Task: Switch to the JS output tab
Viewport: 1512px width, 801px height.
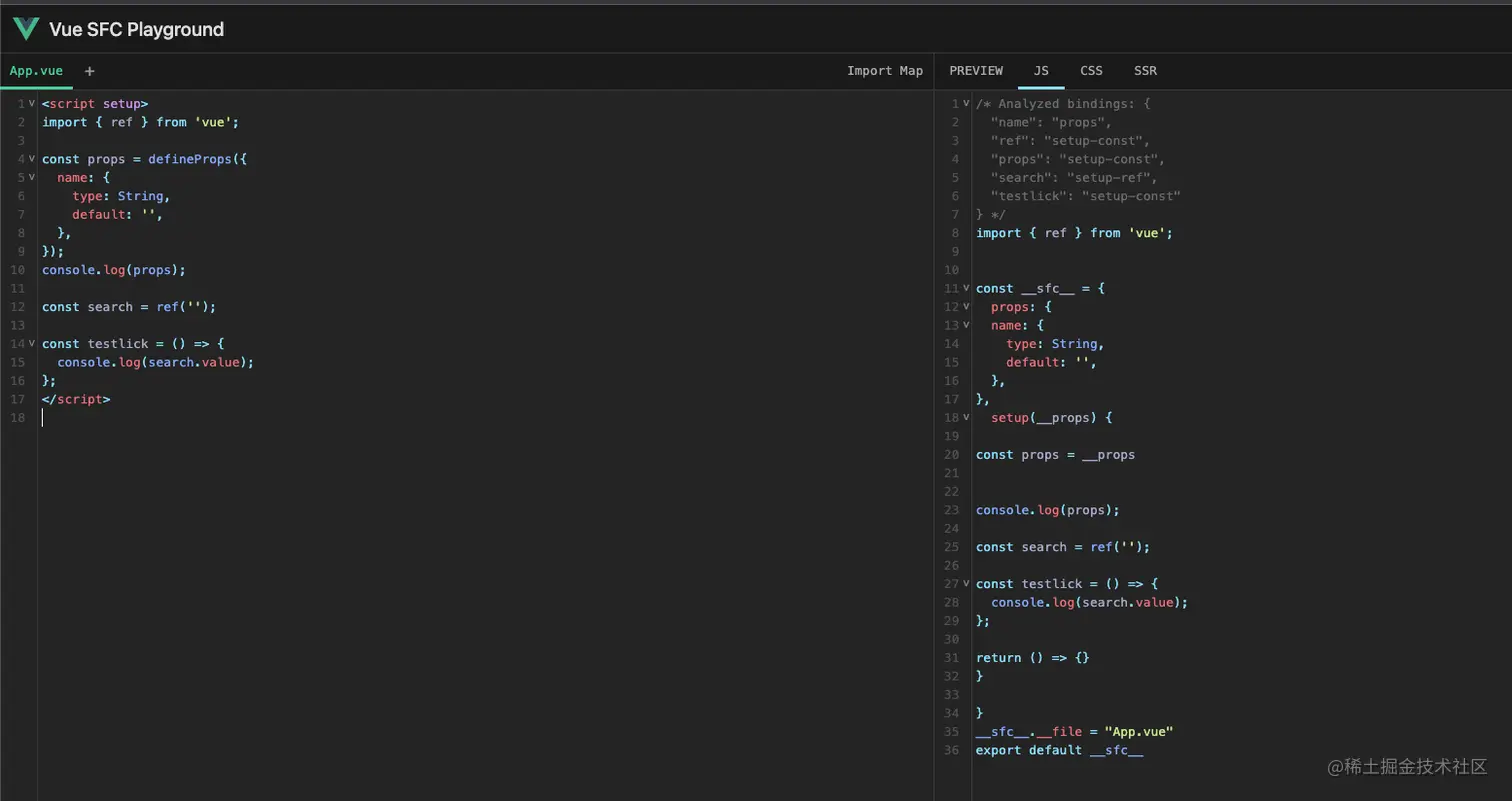Action: [x=1041, y=71]
